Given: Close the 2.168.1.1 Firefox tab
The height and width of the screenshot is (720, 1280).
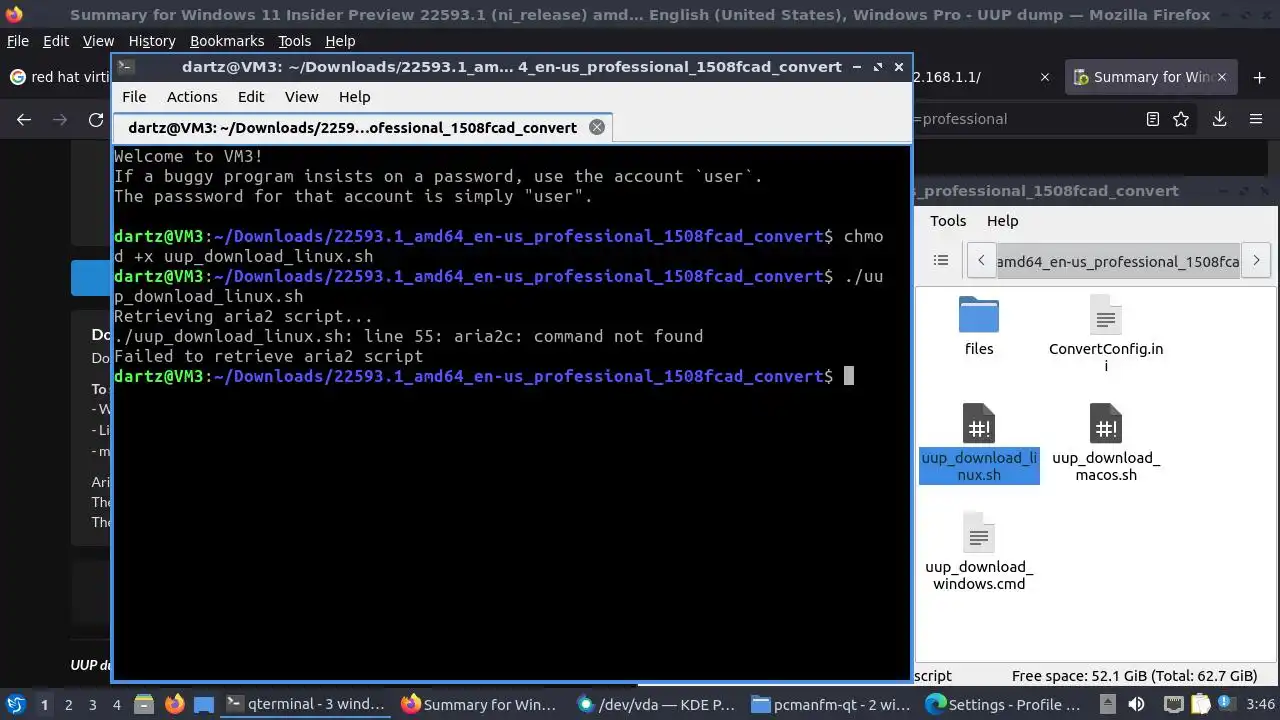Looking at the screenshot, I should (1045, 77).
